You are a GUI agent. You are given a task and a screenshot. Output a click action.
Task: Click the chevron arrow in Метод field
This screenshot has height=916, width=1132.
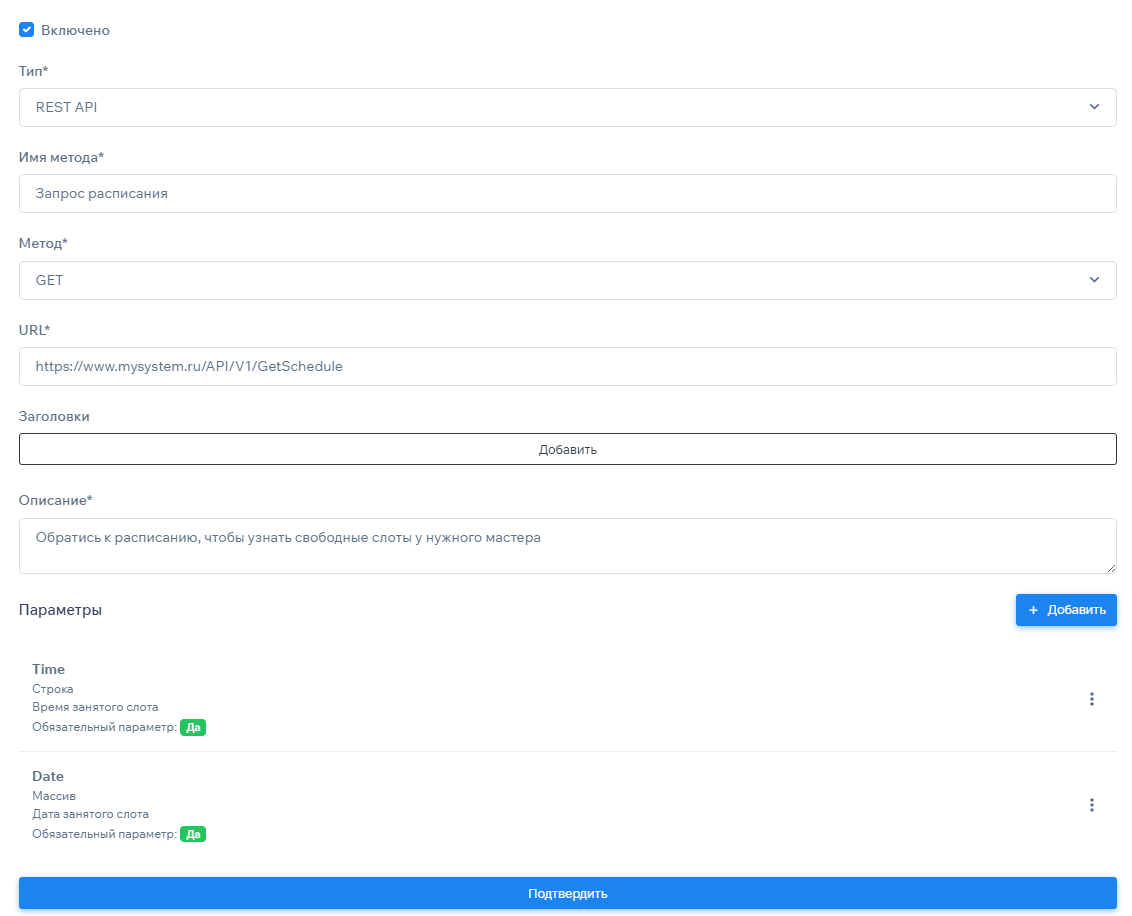1094,280
